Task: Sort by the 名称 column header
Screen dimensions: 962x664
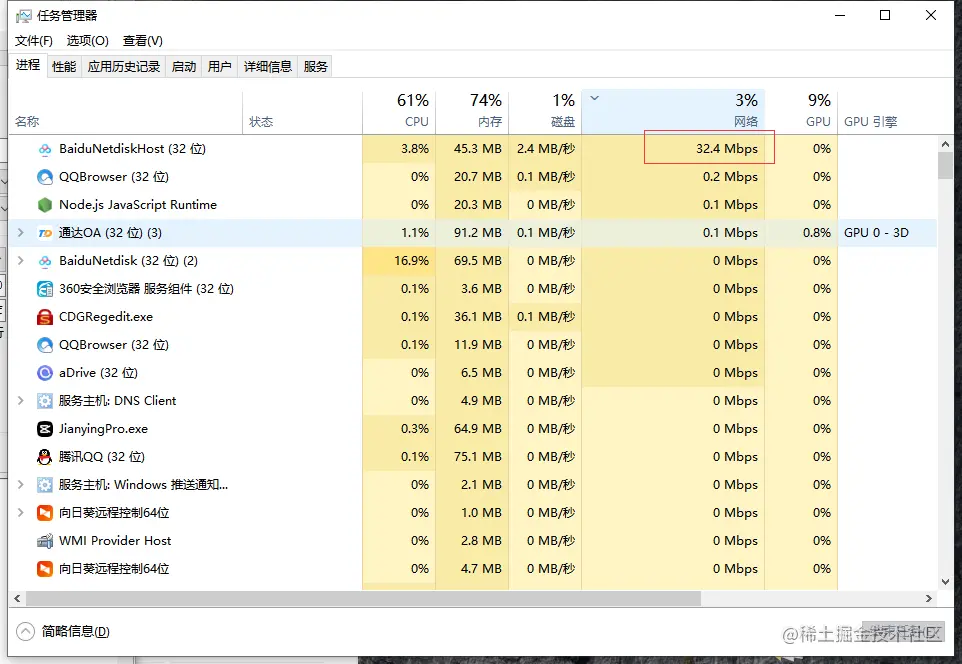Action: pyautogui.click(x=126, y=112)
